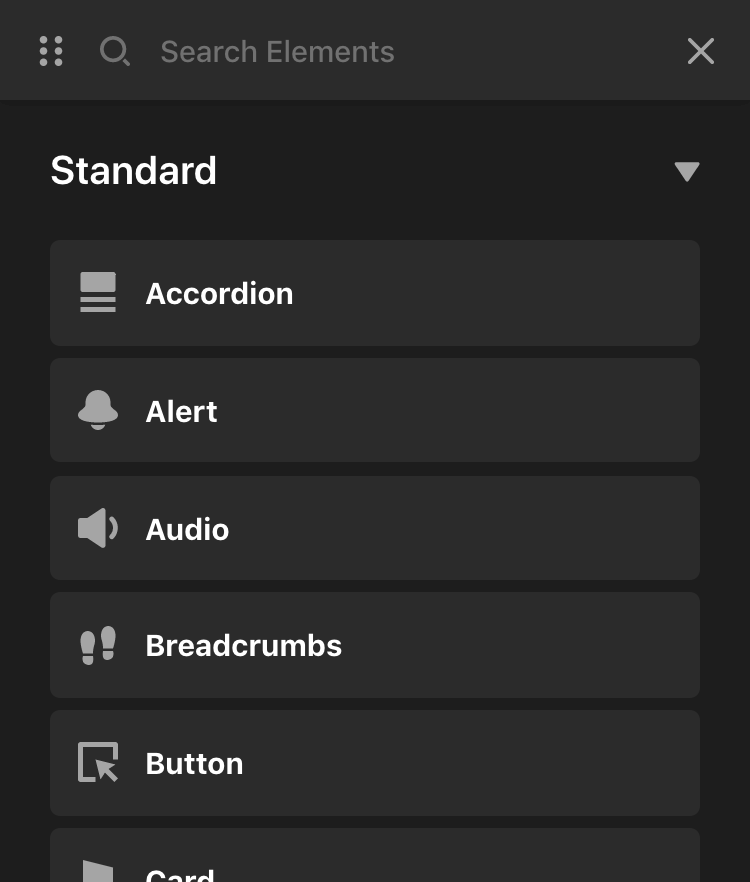The image size is (750, 882).
Task: Click the magnifying glass search icon
Action: point(115,51)
